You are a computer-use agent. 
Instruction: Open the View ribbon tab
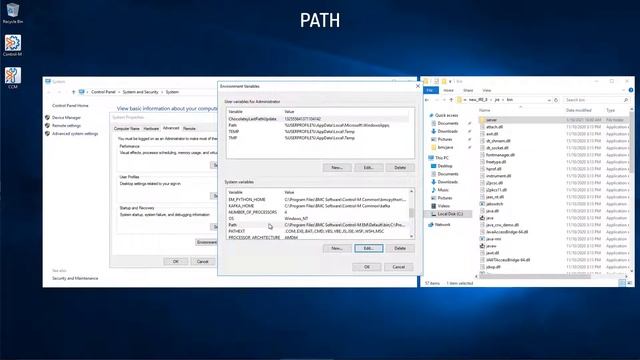pyautogui.click(x=487, y=90)
